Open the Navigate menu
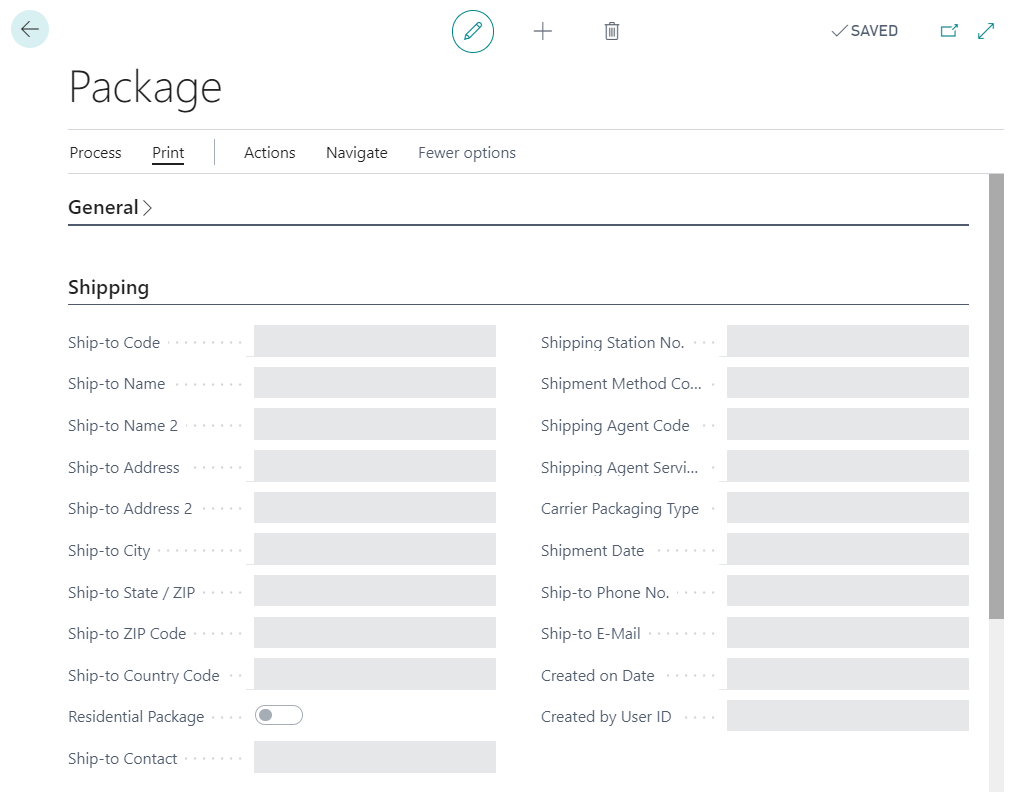Viewport: 1012px width, 792px height. (x=356, y=153)
